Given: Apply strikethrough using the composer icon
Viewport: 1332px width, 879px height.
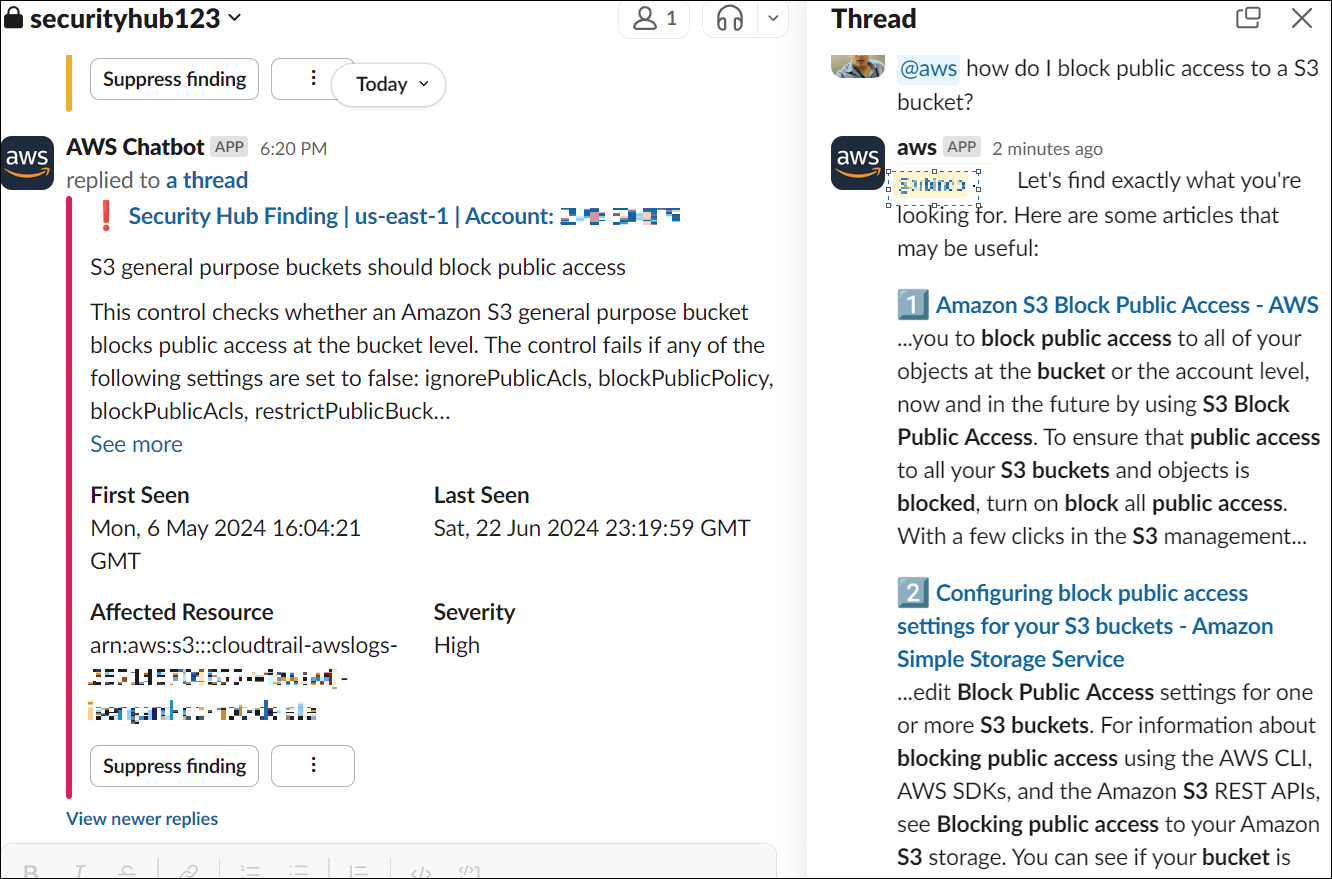Looking at the screenshot, I should (128, 870).
